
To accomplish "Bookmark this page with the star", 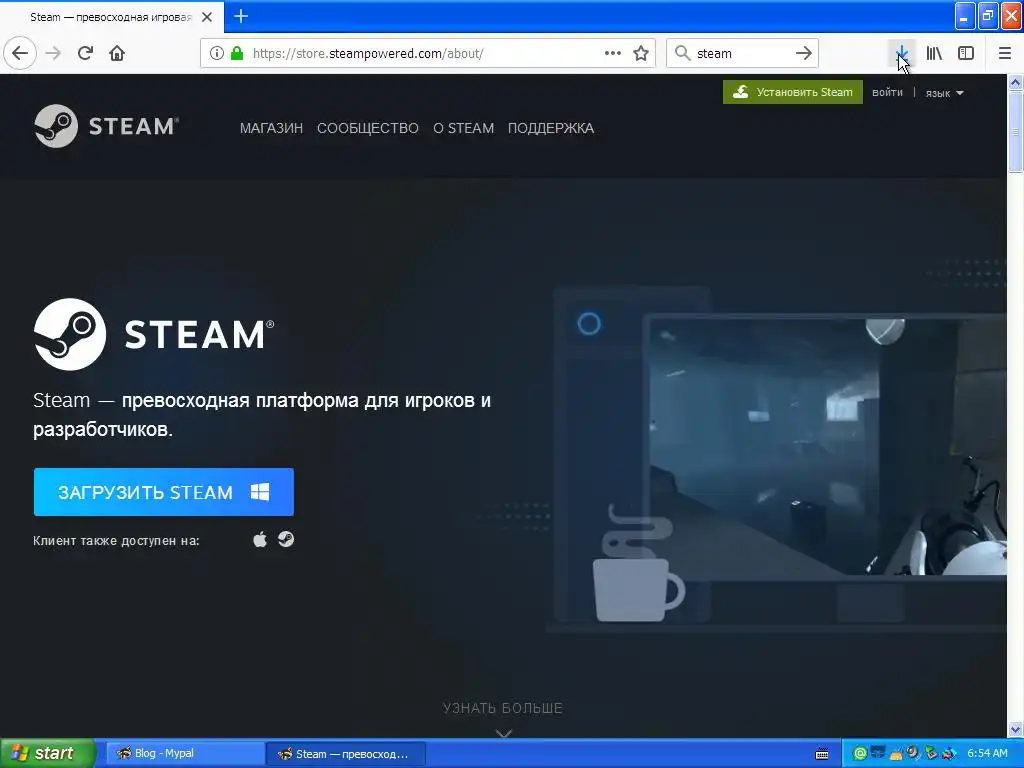I will (x=641, y=53).
